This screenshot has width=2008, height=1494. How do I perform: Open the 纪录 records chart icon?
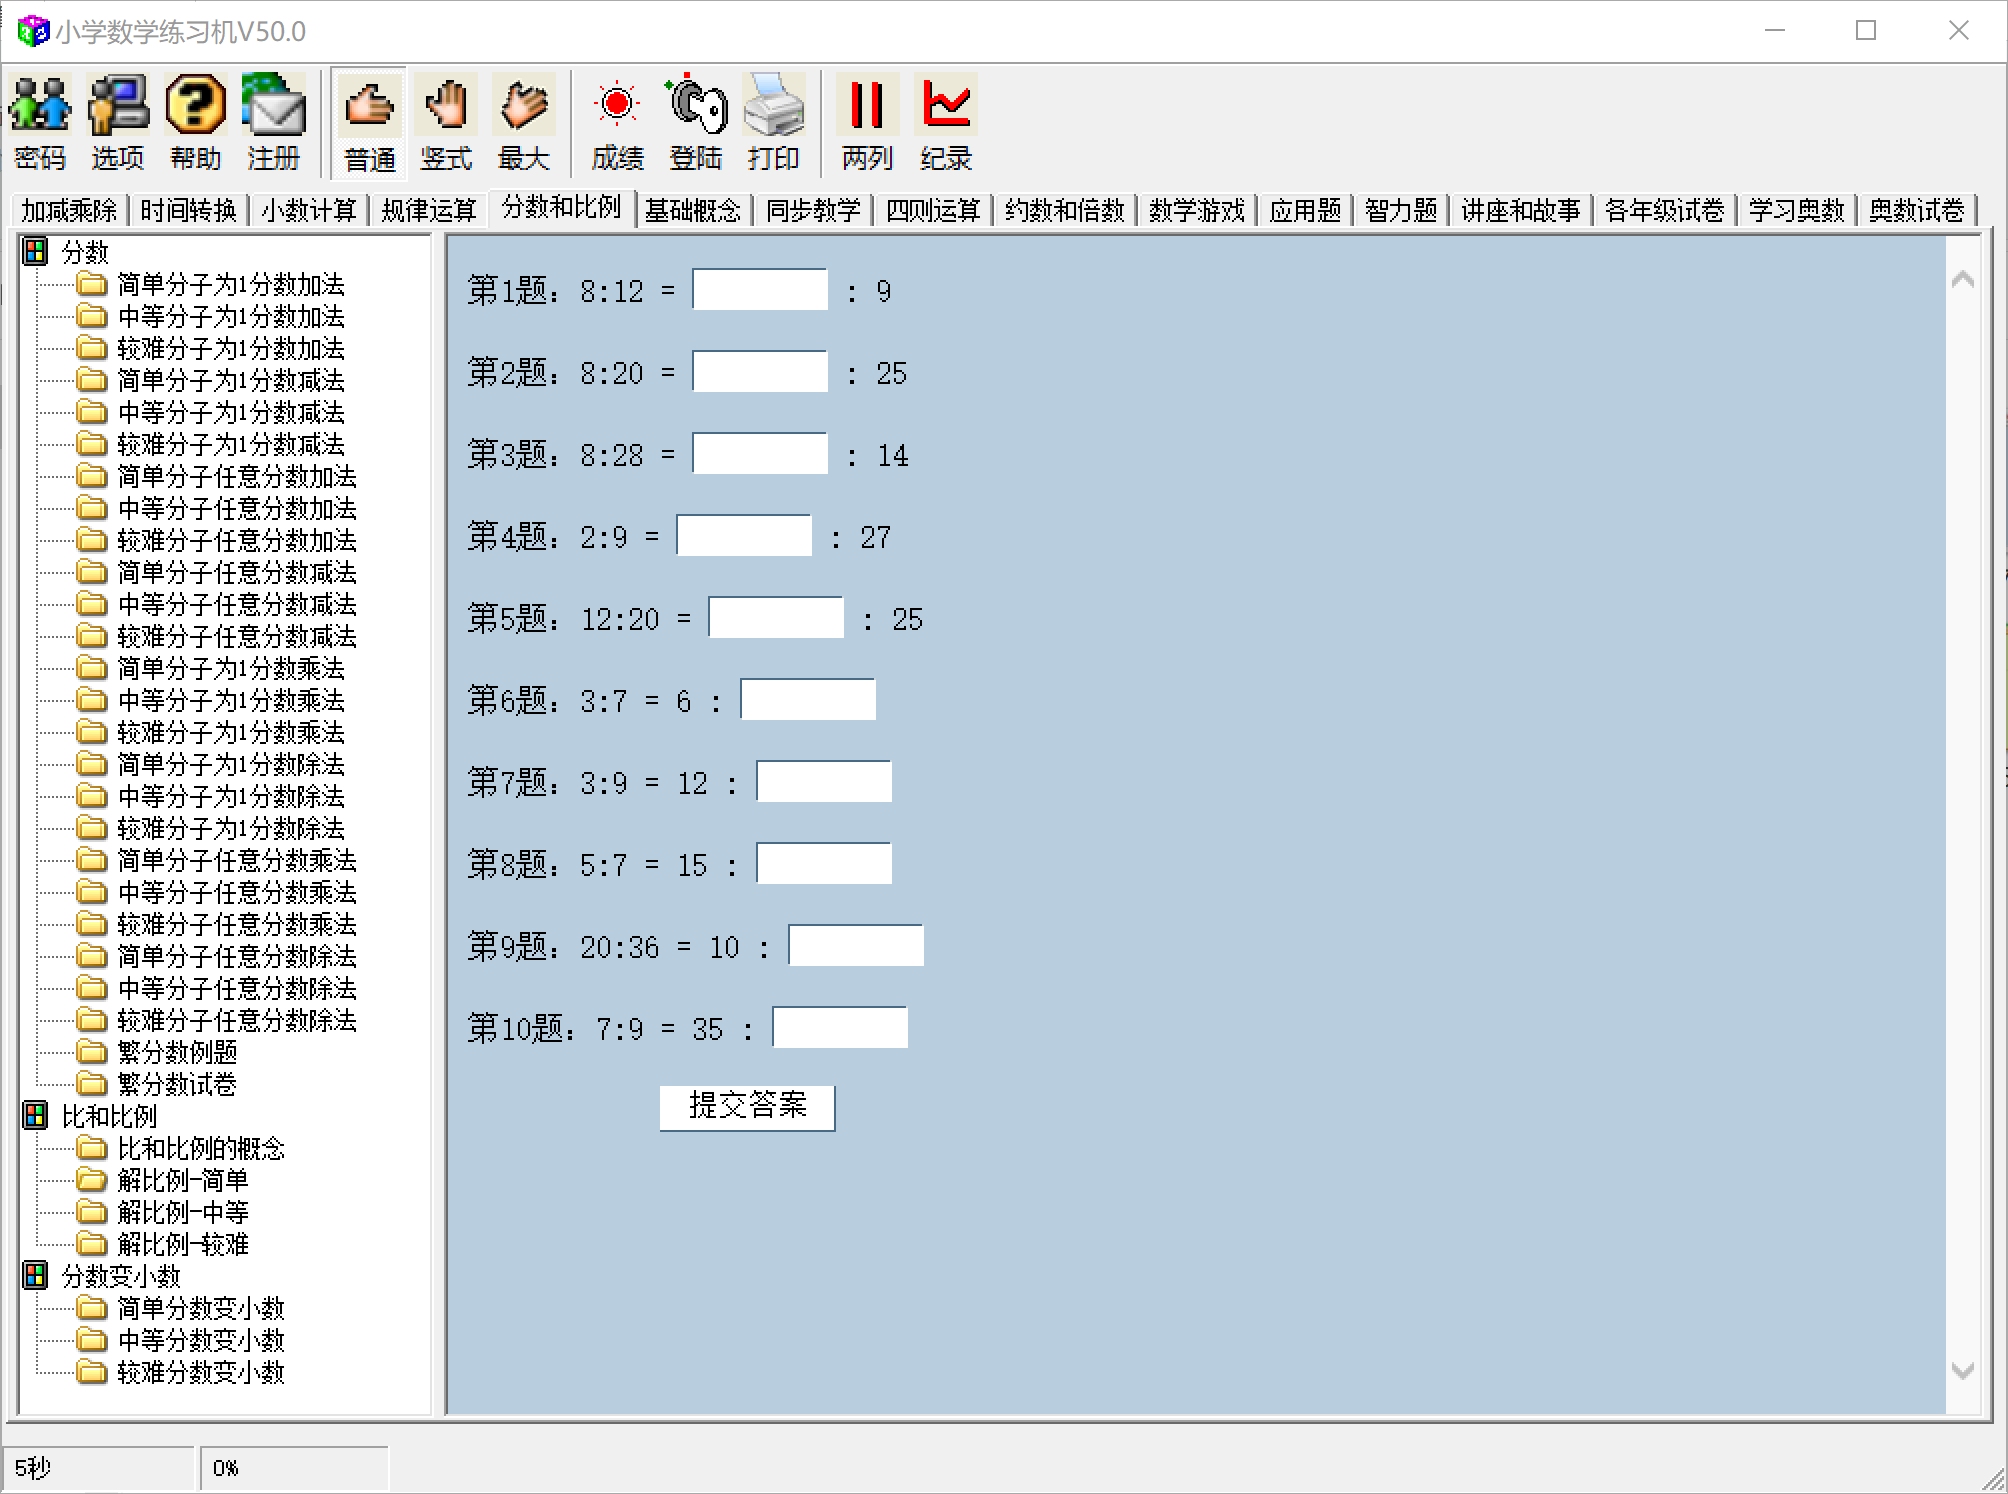(945, 122)
